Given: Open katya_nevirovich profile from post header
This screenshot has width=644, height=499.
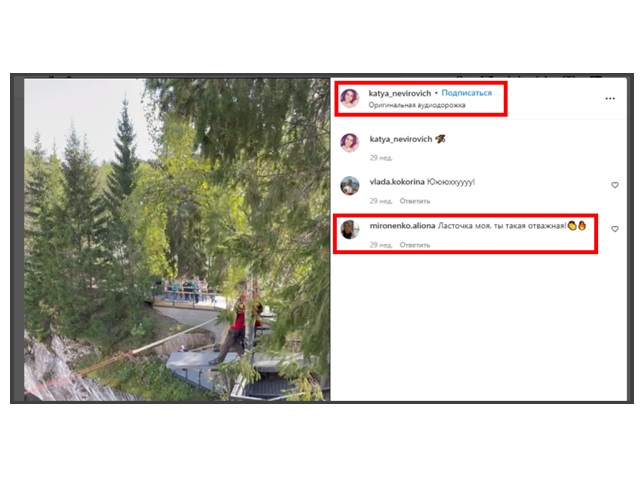Looking at the screenshot, I should click(x=400, y=94).
